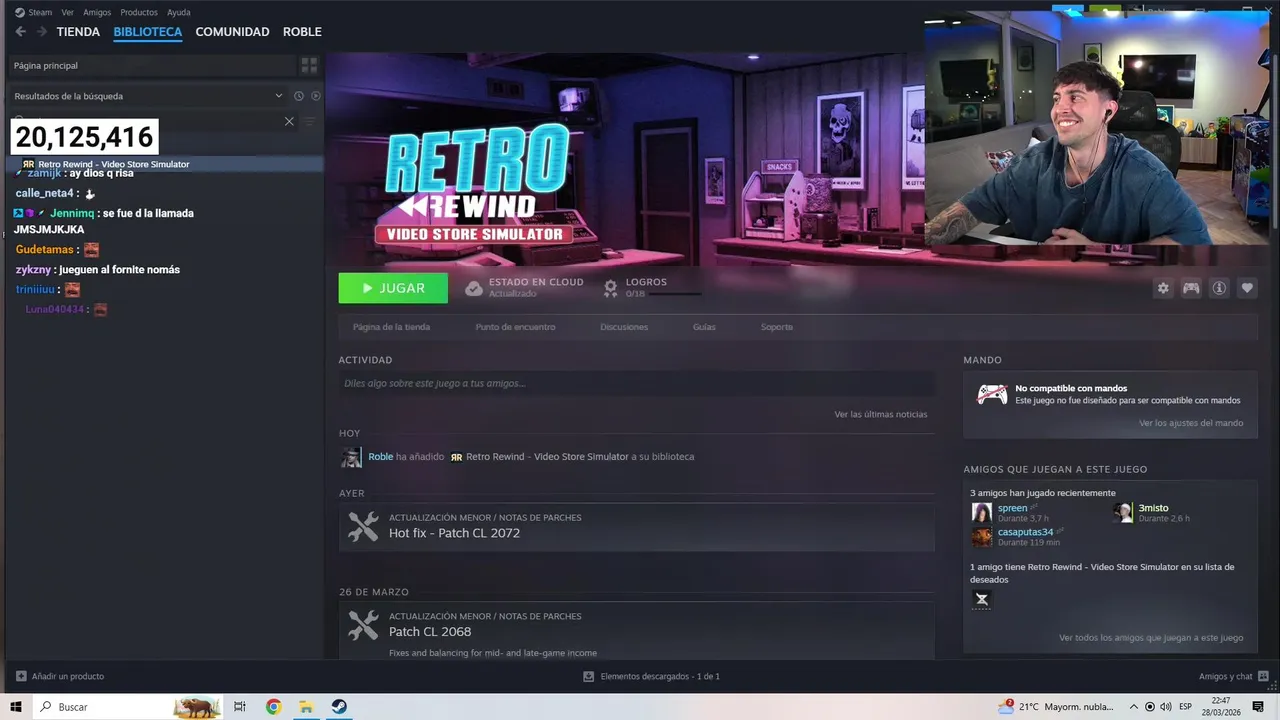Open Roble avatar in activity feed
The width and height of the screenshot is (1280, 720).
351,457
